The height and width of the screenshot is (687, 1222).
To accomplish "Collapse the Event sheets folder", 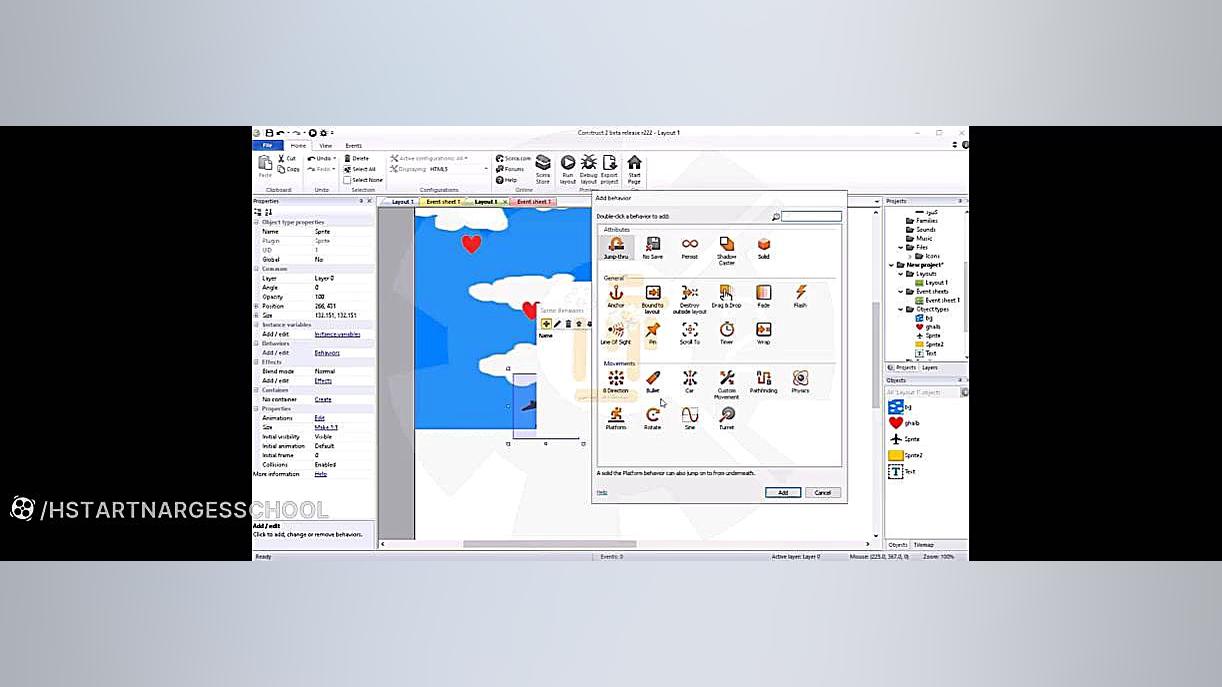I will pos(900,292).
